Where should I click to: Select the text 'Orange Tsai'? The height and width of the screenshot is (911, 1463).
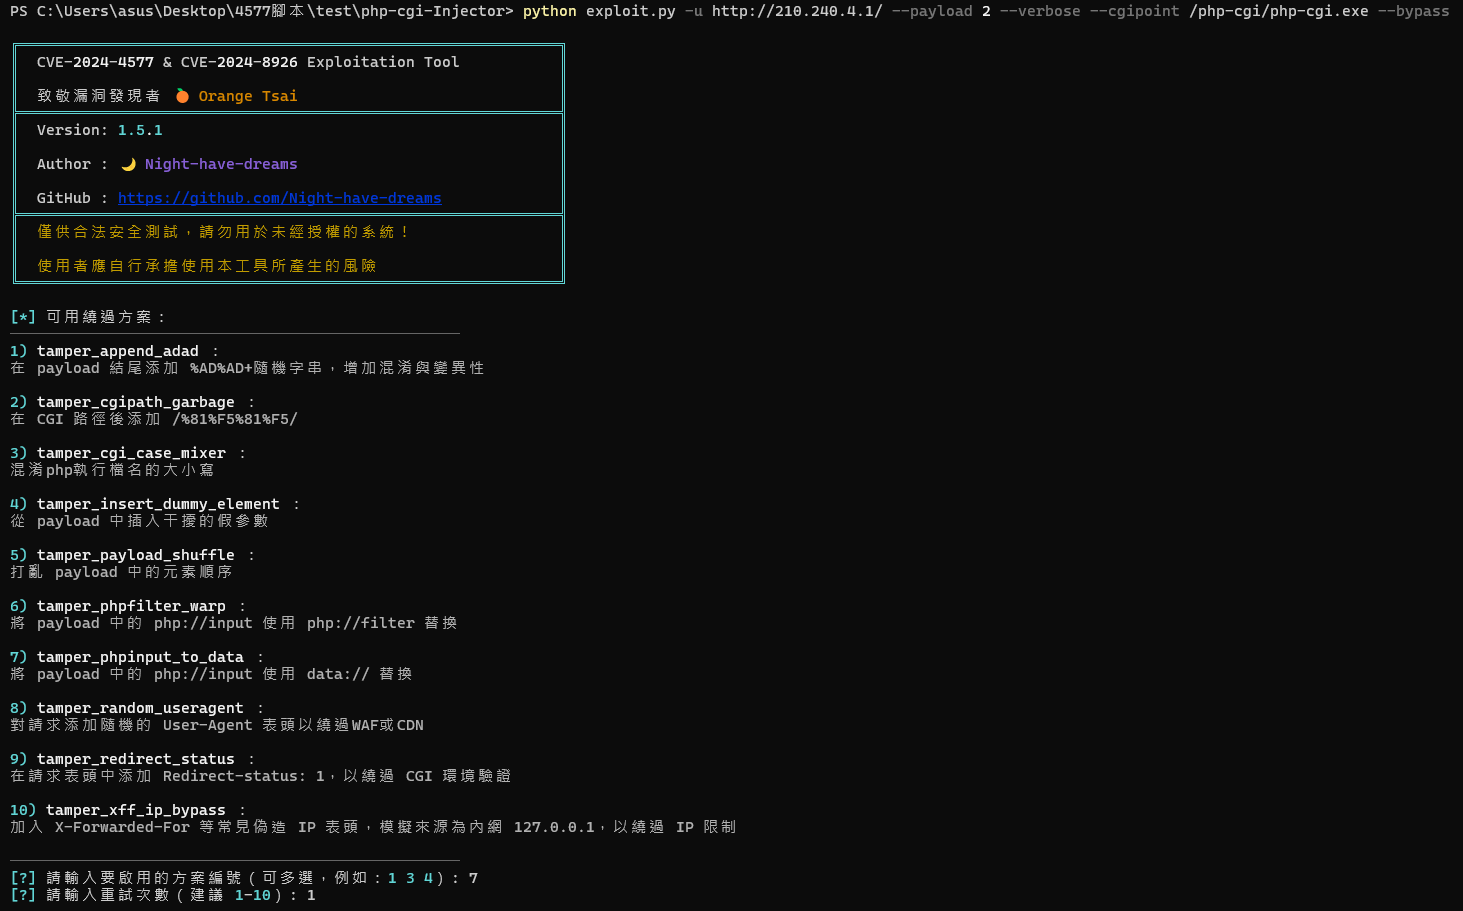[x=248, y=96]
